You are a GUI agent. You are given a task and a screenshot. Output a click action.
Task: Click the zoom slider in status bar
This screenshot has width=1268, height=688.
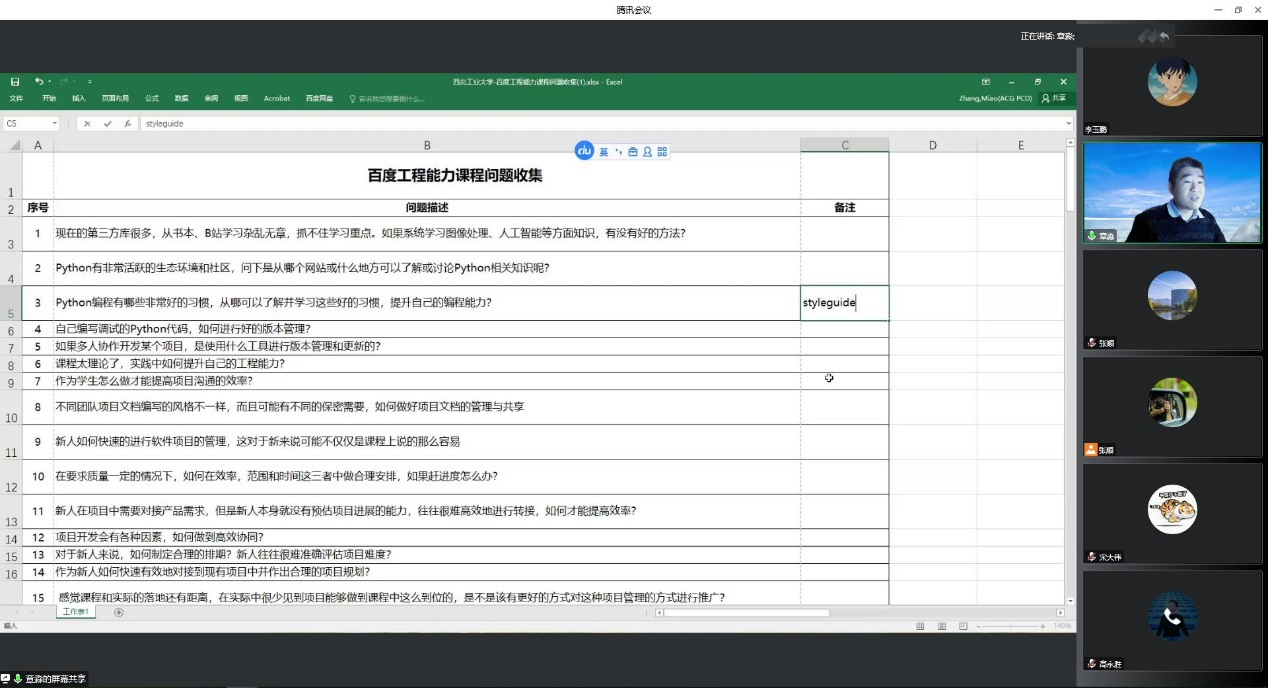click(1010, 626)
